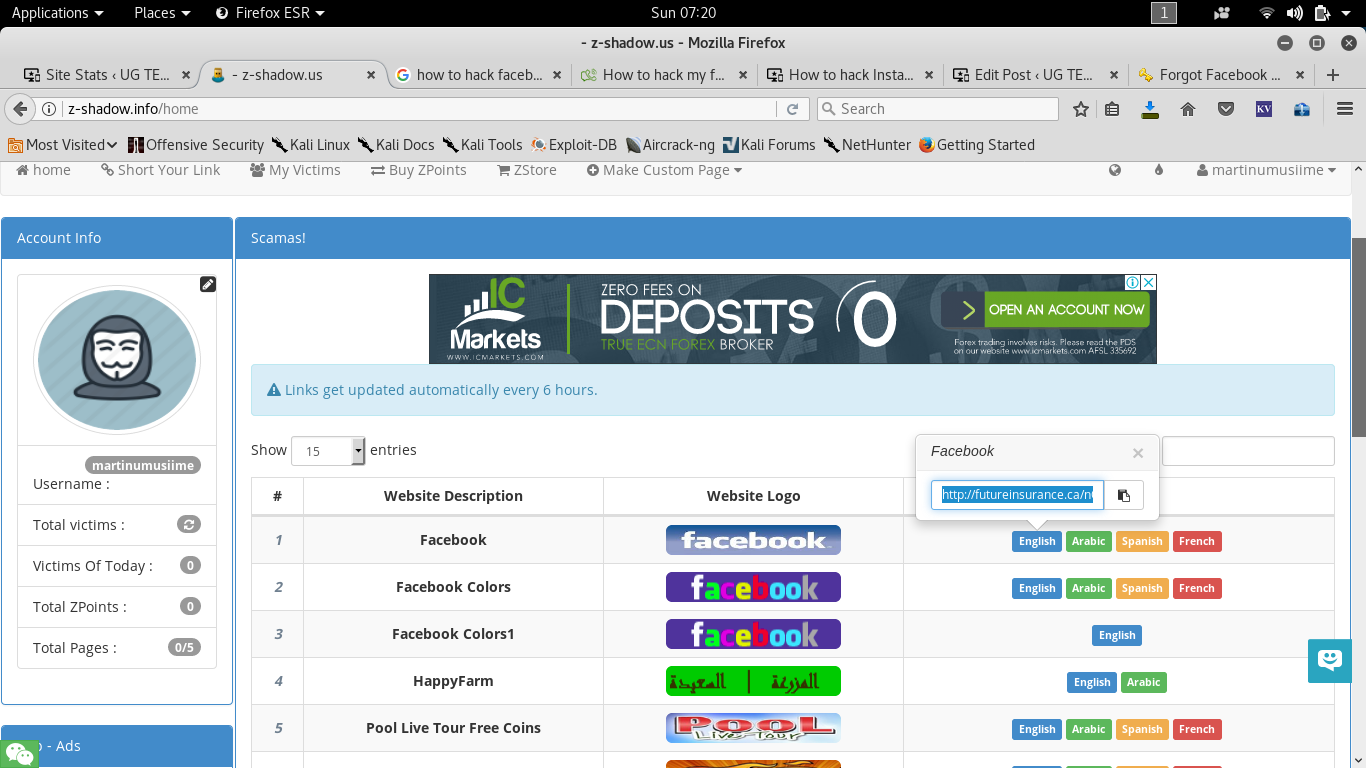Sort by Website Description column header
The image size is (1366, 768).
coord(453,495)
